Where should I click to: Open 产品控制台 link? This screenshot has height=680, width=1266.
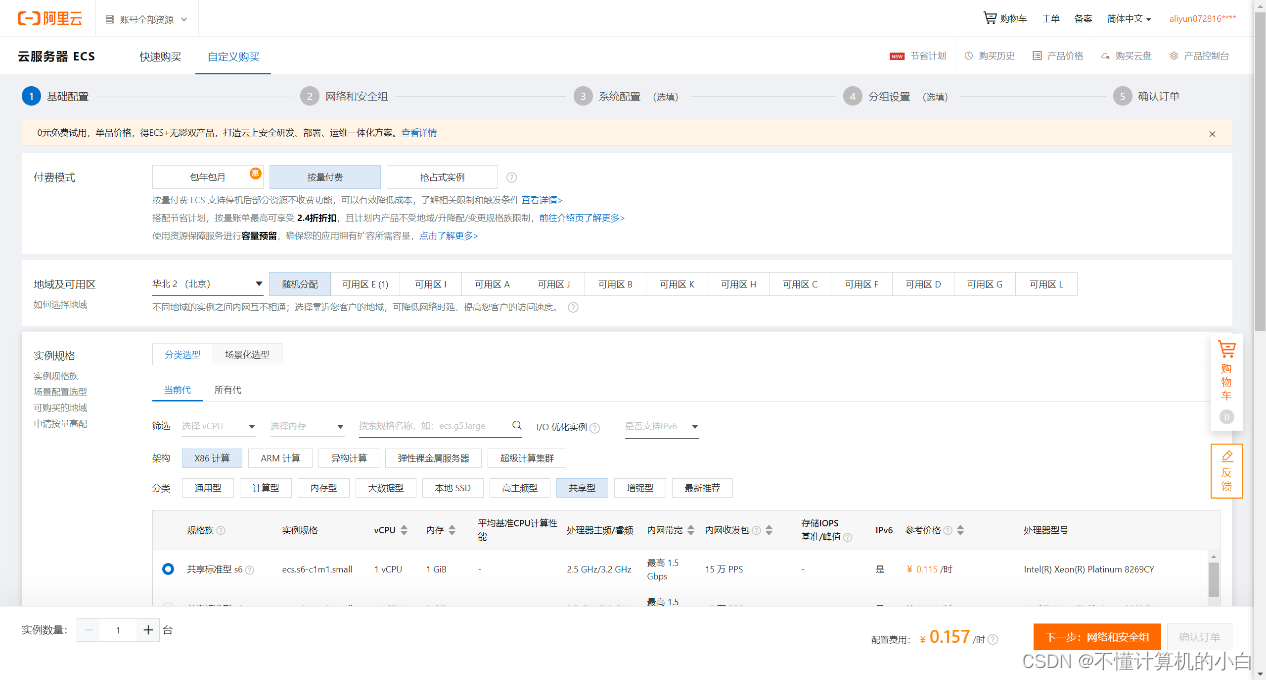[1199, 56]
